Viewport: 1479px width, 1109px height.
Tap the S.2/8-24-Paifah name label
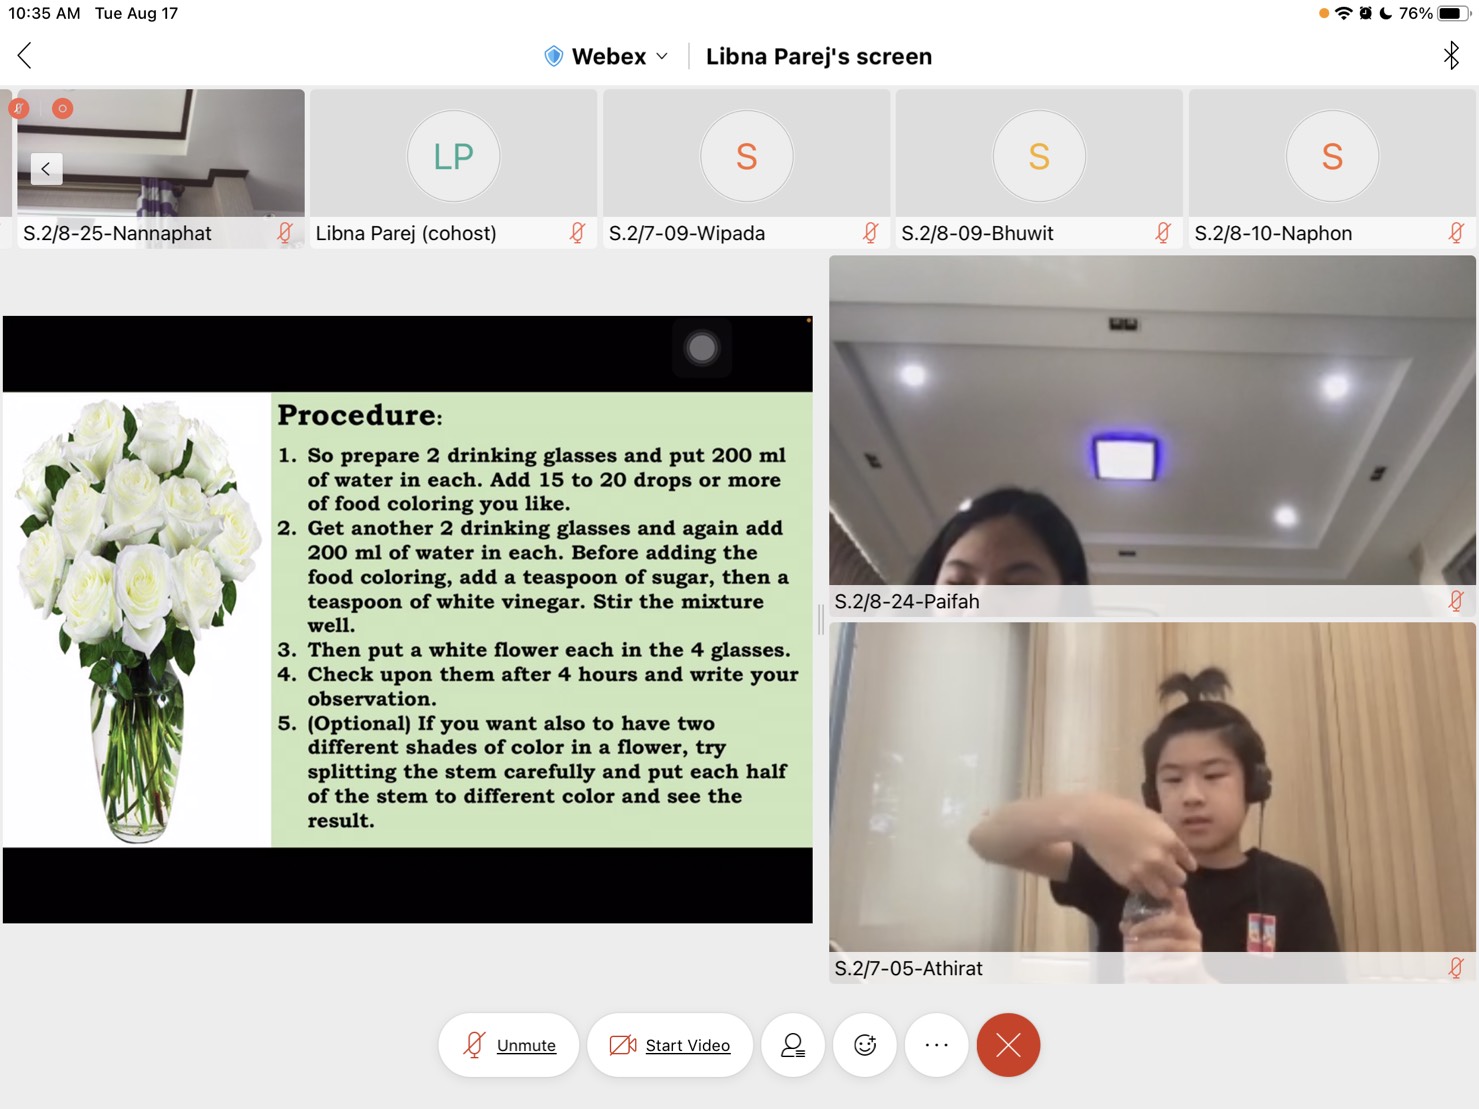[x=907, y=601]
